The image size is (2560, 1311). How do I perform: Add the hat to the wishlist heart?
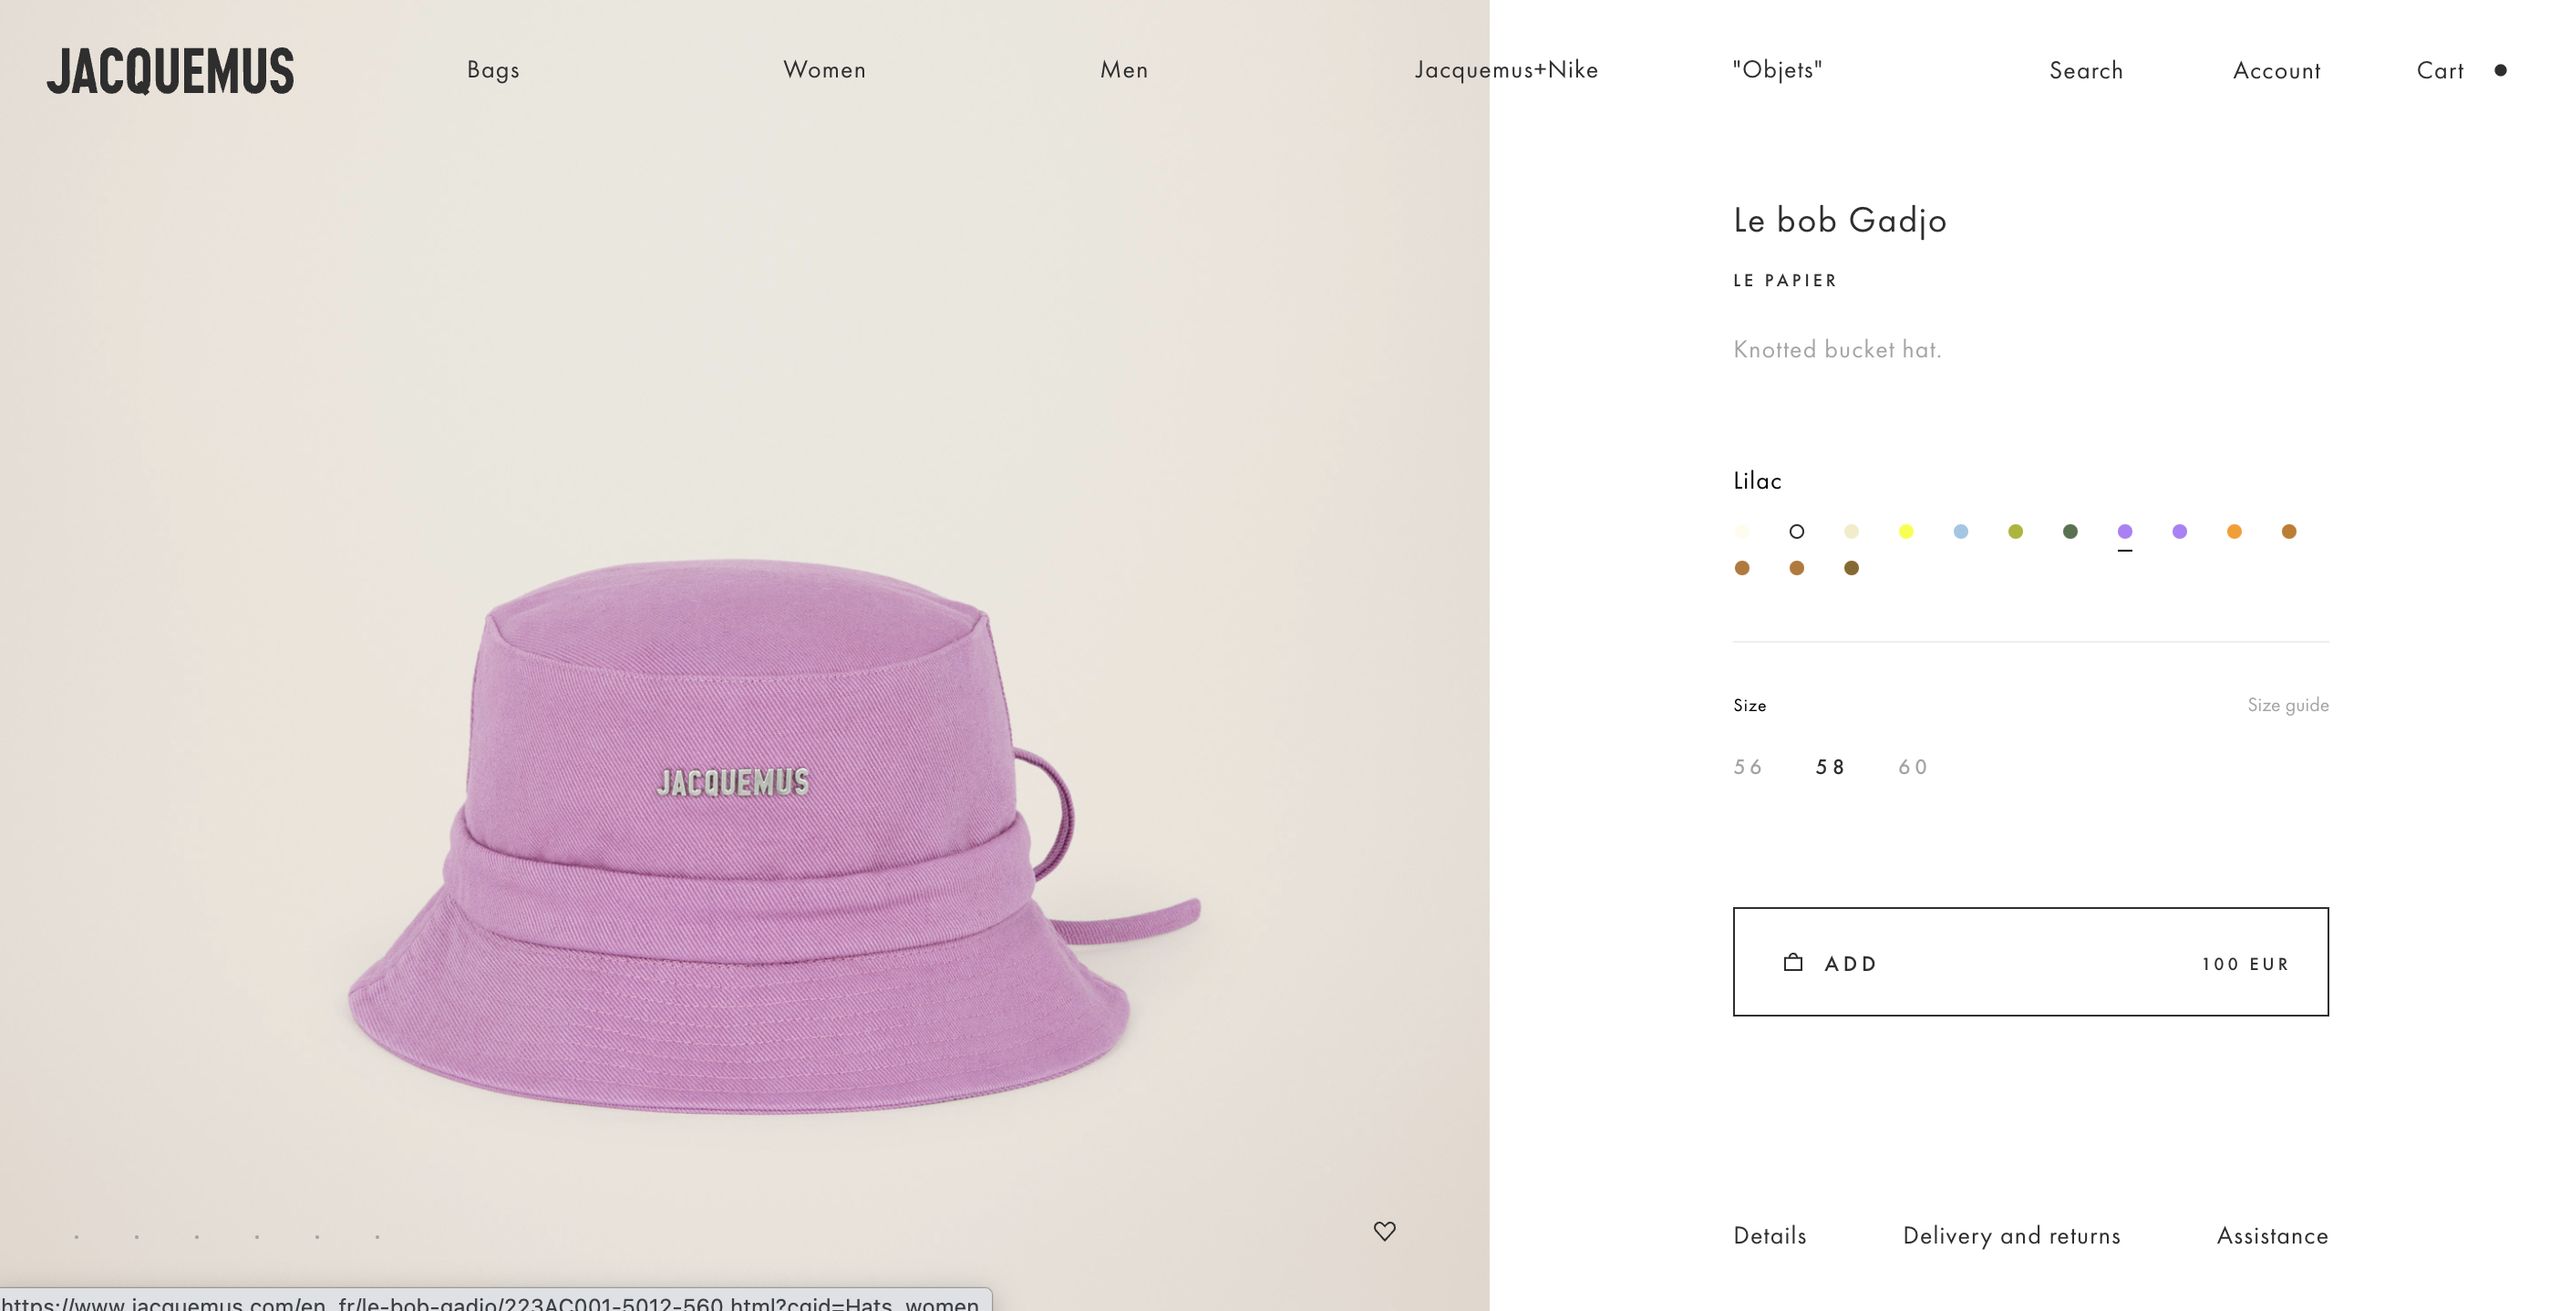coord(1384,1231)
